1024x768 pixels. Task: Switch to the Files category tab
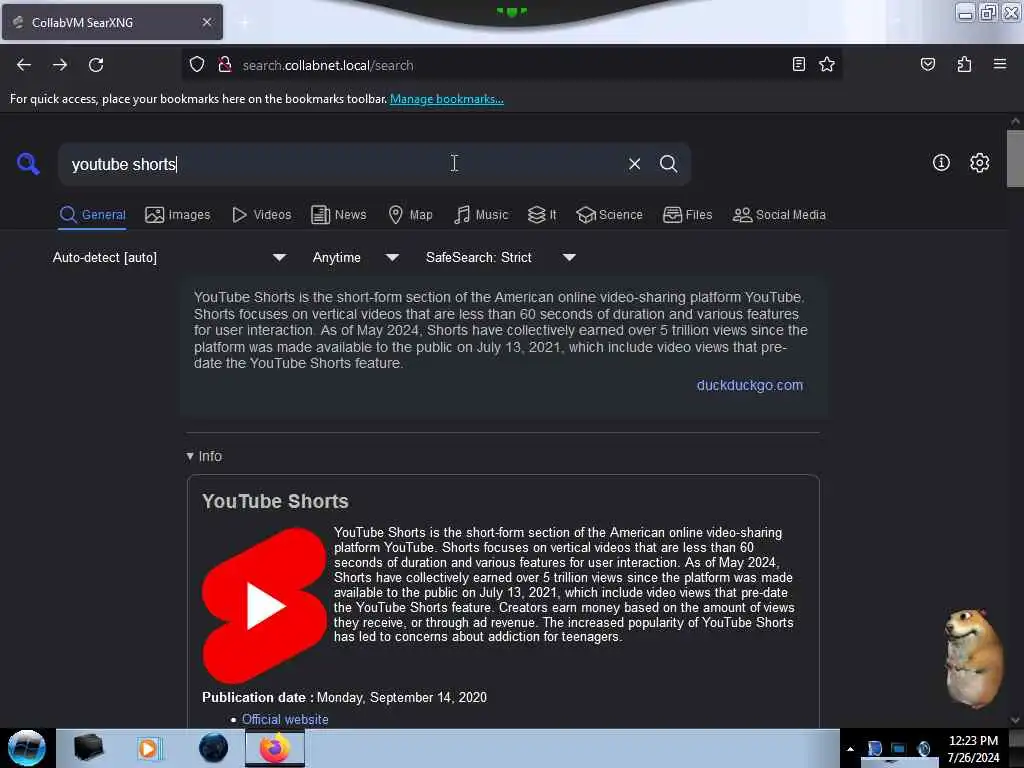tap(687, 215)
